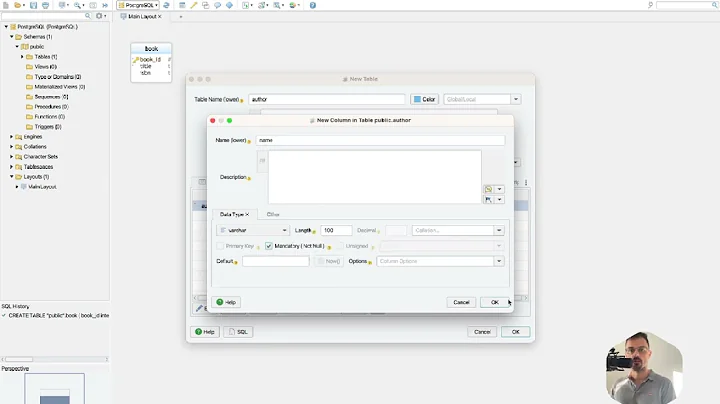The width and height of the screenshot is (720, 404).
Task: Close the Main Layout tab
Action: (x=160, y=16)
